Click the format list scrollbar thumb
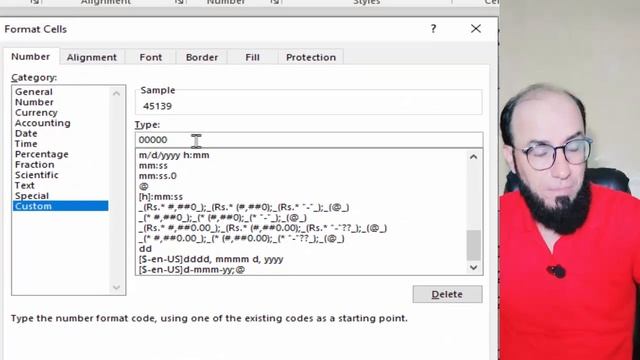The height and width of the screenshot is (360, 640). tap(473, 245)
